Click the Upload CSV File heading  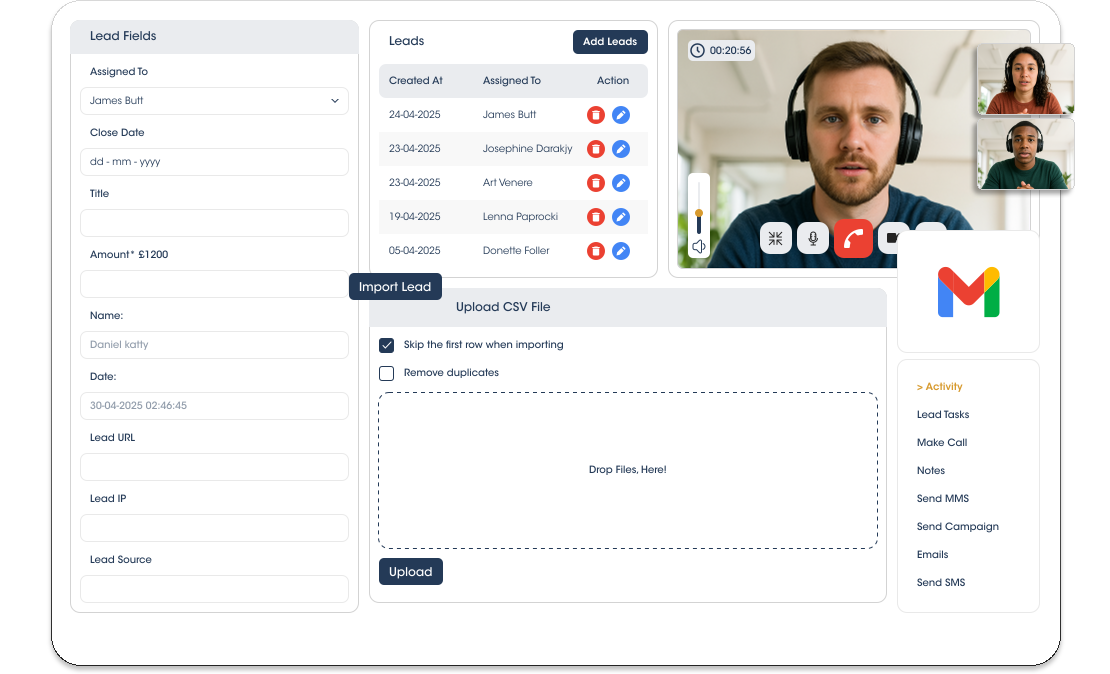[503, 307]
